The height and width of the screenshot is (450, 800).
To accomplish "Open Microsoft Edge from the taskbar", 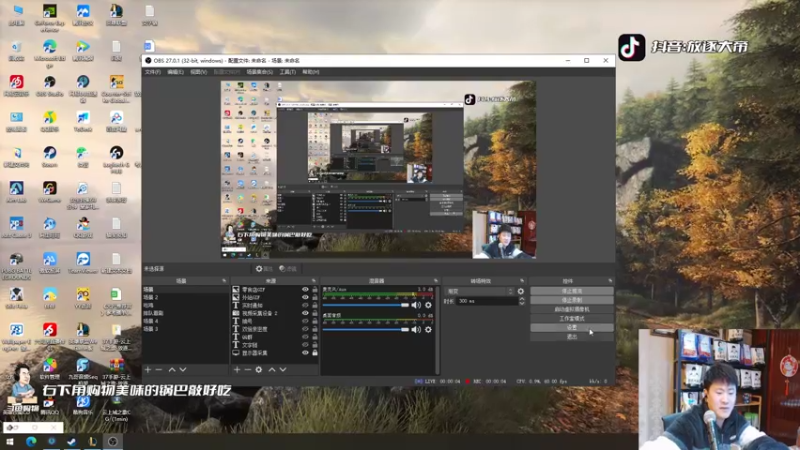I will coord(31,442).
